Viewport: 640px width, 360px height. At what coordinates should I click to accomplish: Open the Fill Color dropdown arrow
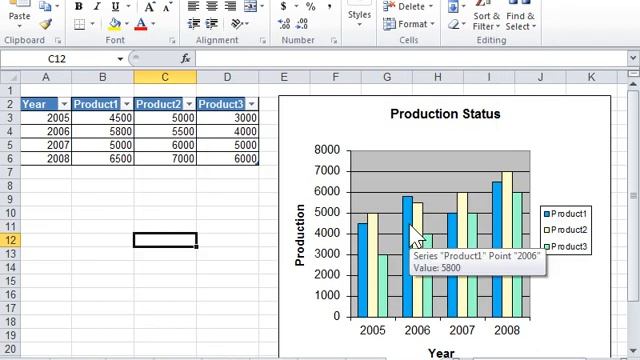click(x=127, y=24)
